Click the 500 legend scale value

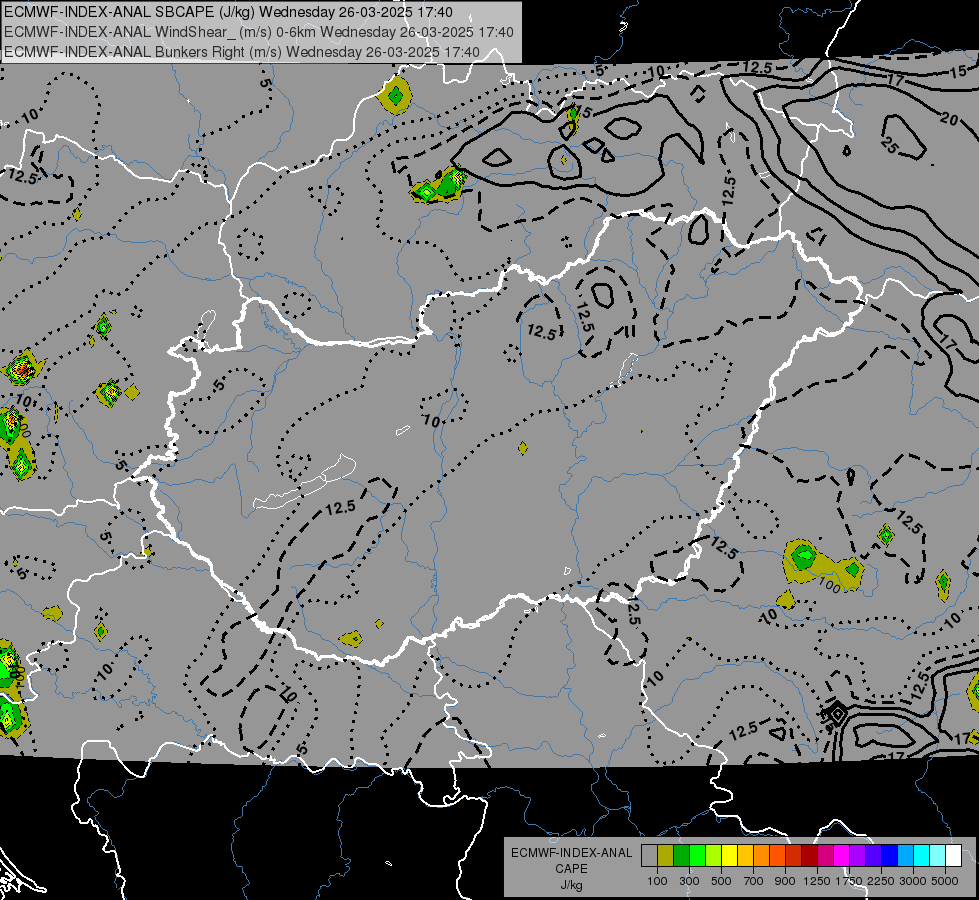point(721,881)
